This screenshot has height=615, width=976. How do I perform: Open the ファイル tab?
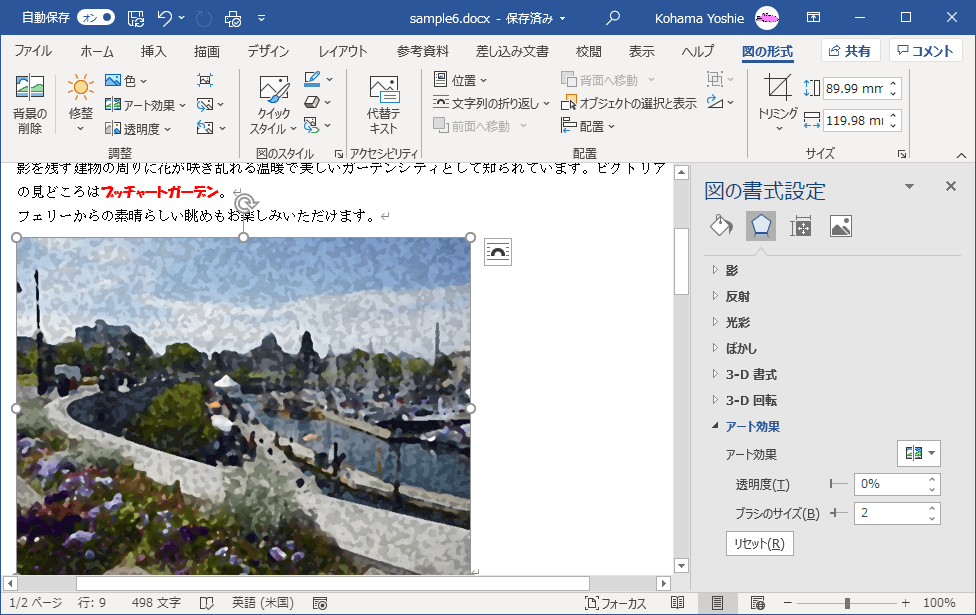pyautogui.click(x=32, y=51)
